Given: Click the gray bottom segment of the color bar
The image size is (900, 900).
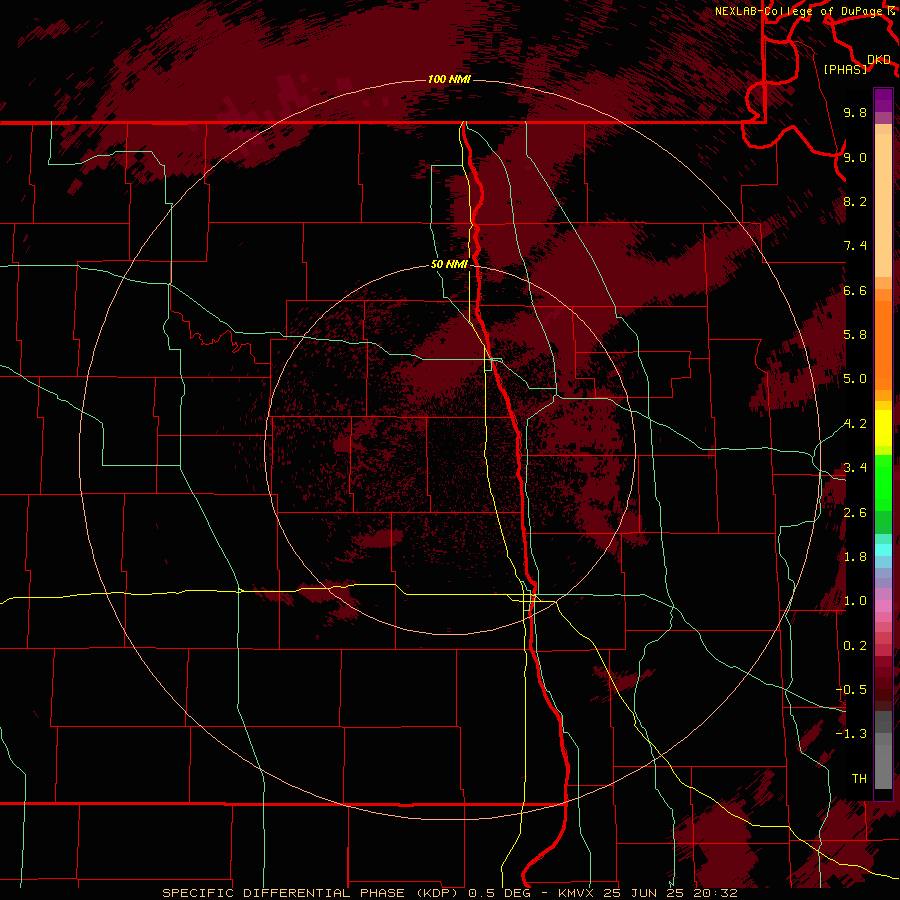Looking at the screenshot, I should pos(883,766).
